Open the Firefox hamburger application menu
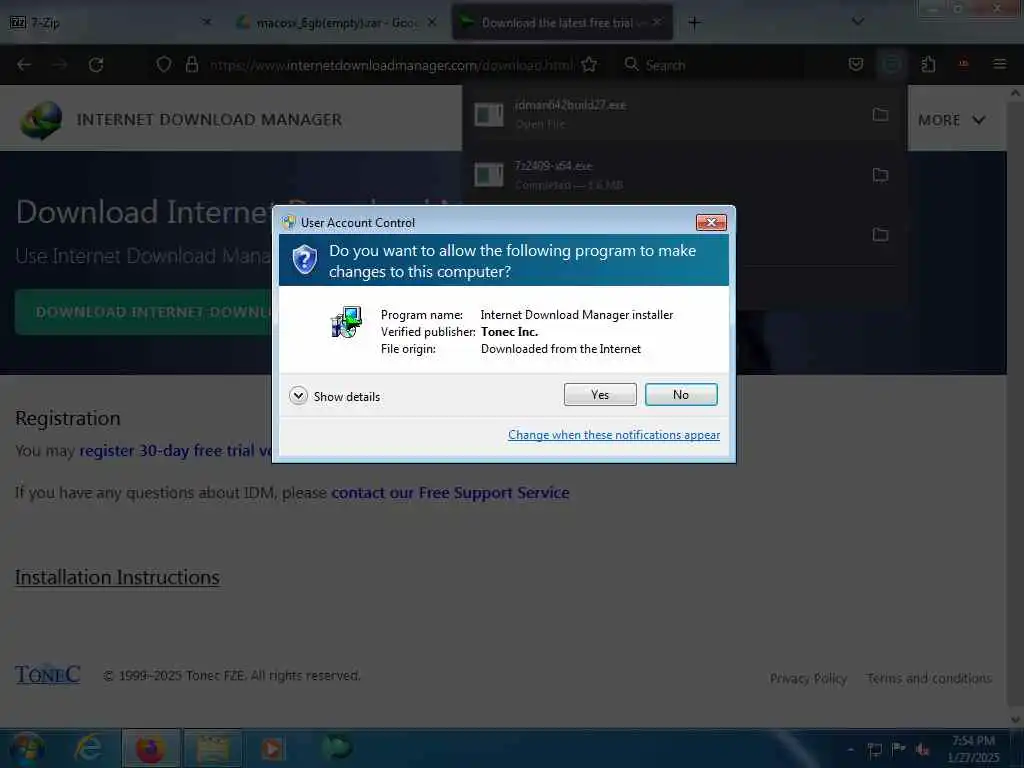Image resolution: width=1024 pixels, height=768 pixels. click(999, 64)
